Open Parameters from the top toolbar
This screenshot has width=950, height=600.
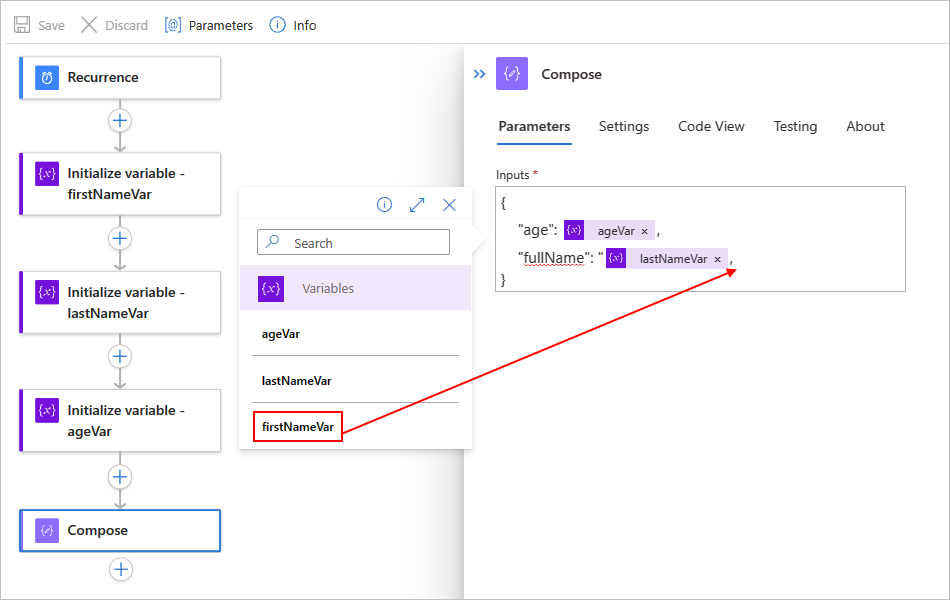click(209, 25)
